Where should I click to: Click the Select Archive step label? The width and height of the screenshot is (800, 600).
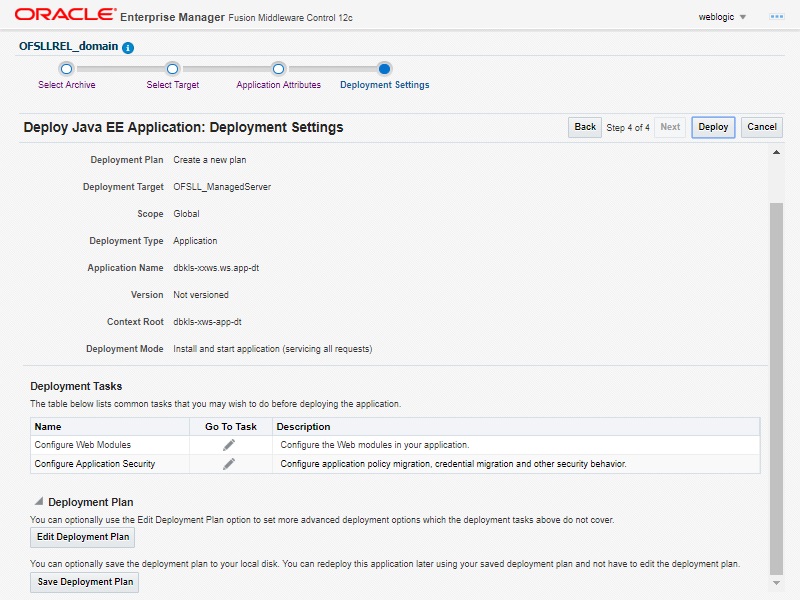click(x=67, y=85)
